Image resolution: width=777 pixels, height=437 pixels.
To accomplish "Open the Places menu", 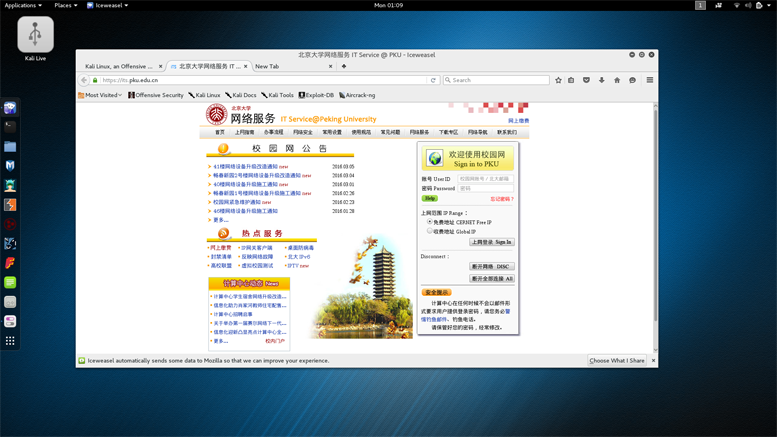I will pos(65,5).
